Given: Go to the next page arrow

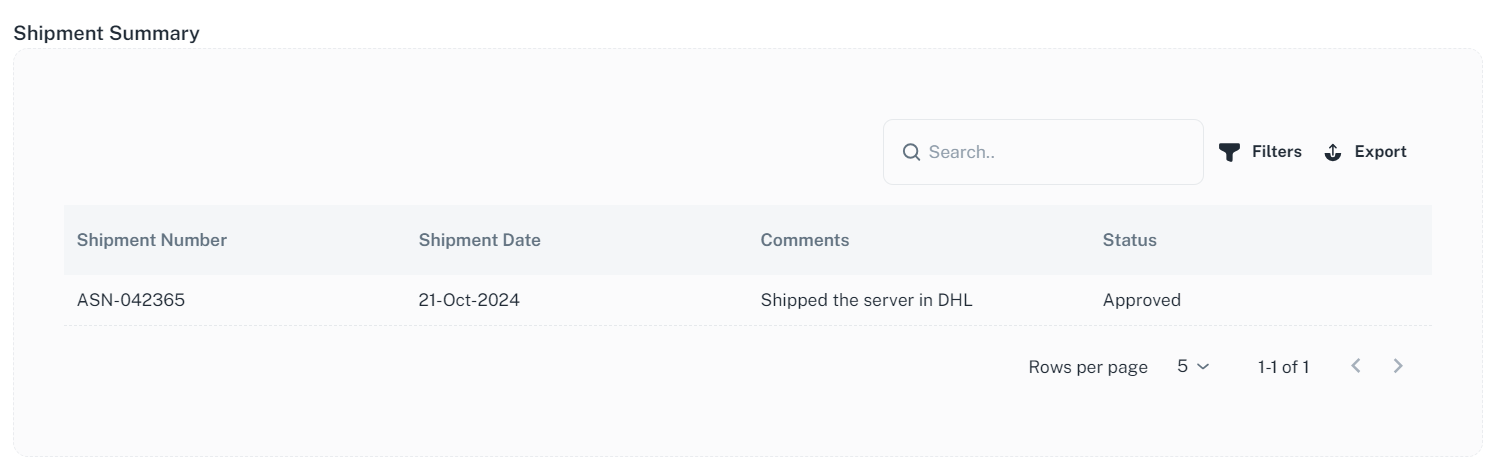Looking at the screenshot, I should pyautogui.click(x=1398, y=366).
